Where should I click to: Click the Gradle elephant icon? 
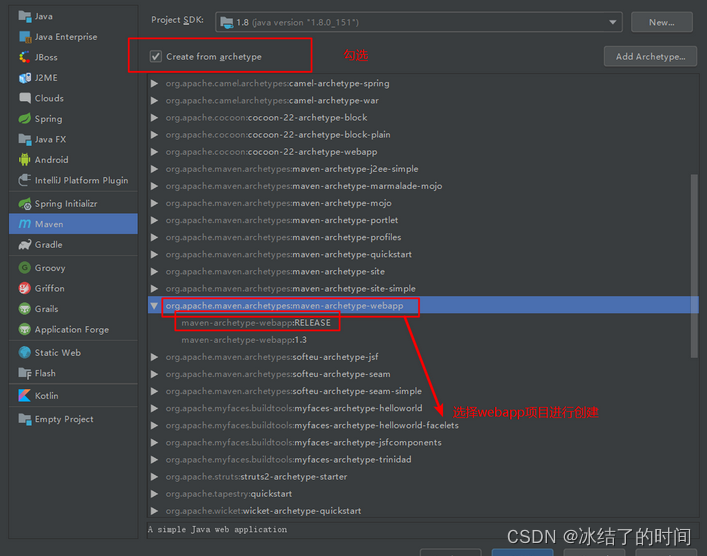25,244
